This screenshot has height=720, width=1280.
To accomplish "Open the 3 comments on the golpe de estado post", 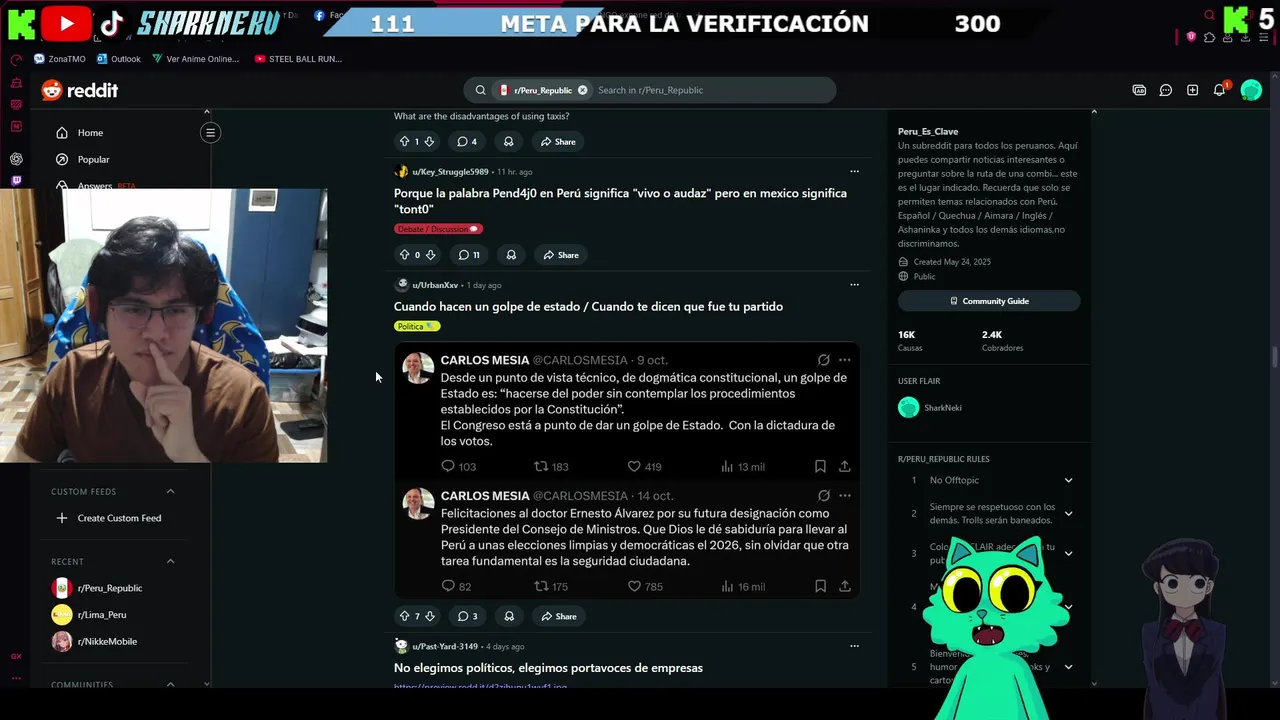I will pos(468,616).
